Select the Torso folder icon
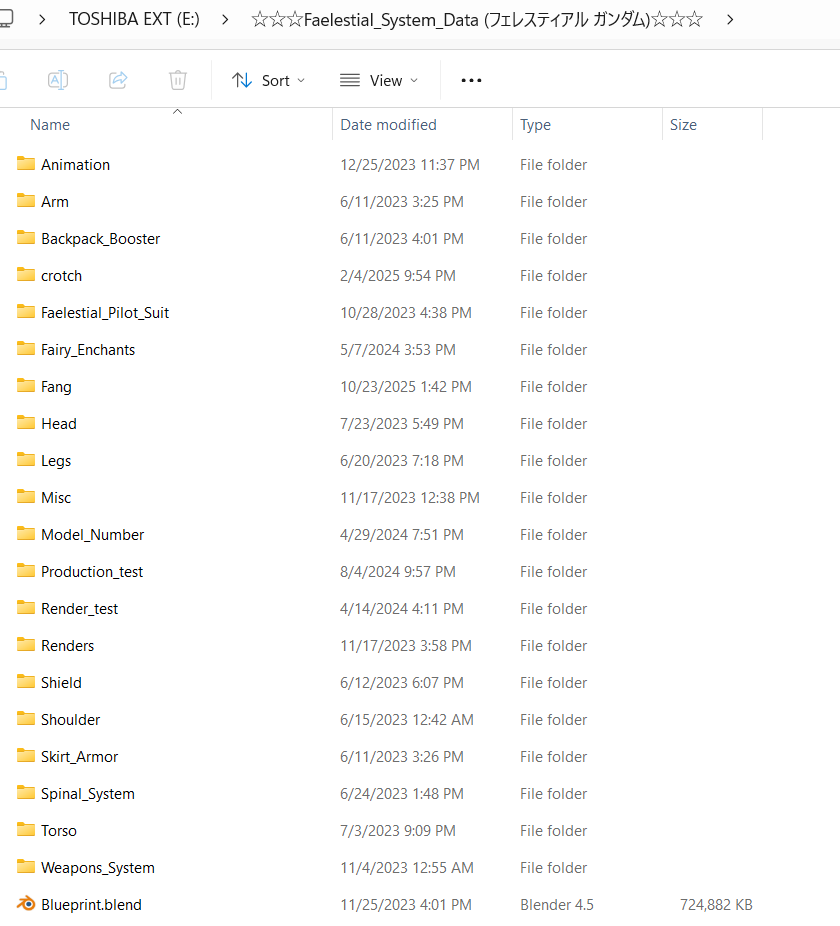This screenshot has width=840, height=926. [x=25, y=830]
